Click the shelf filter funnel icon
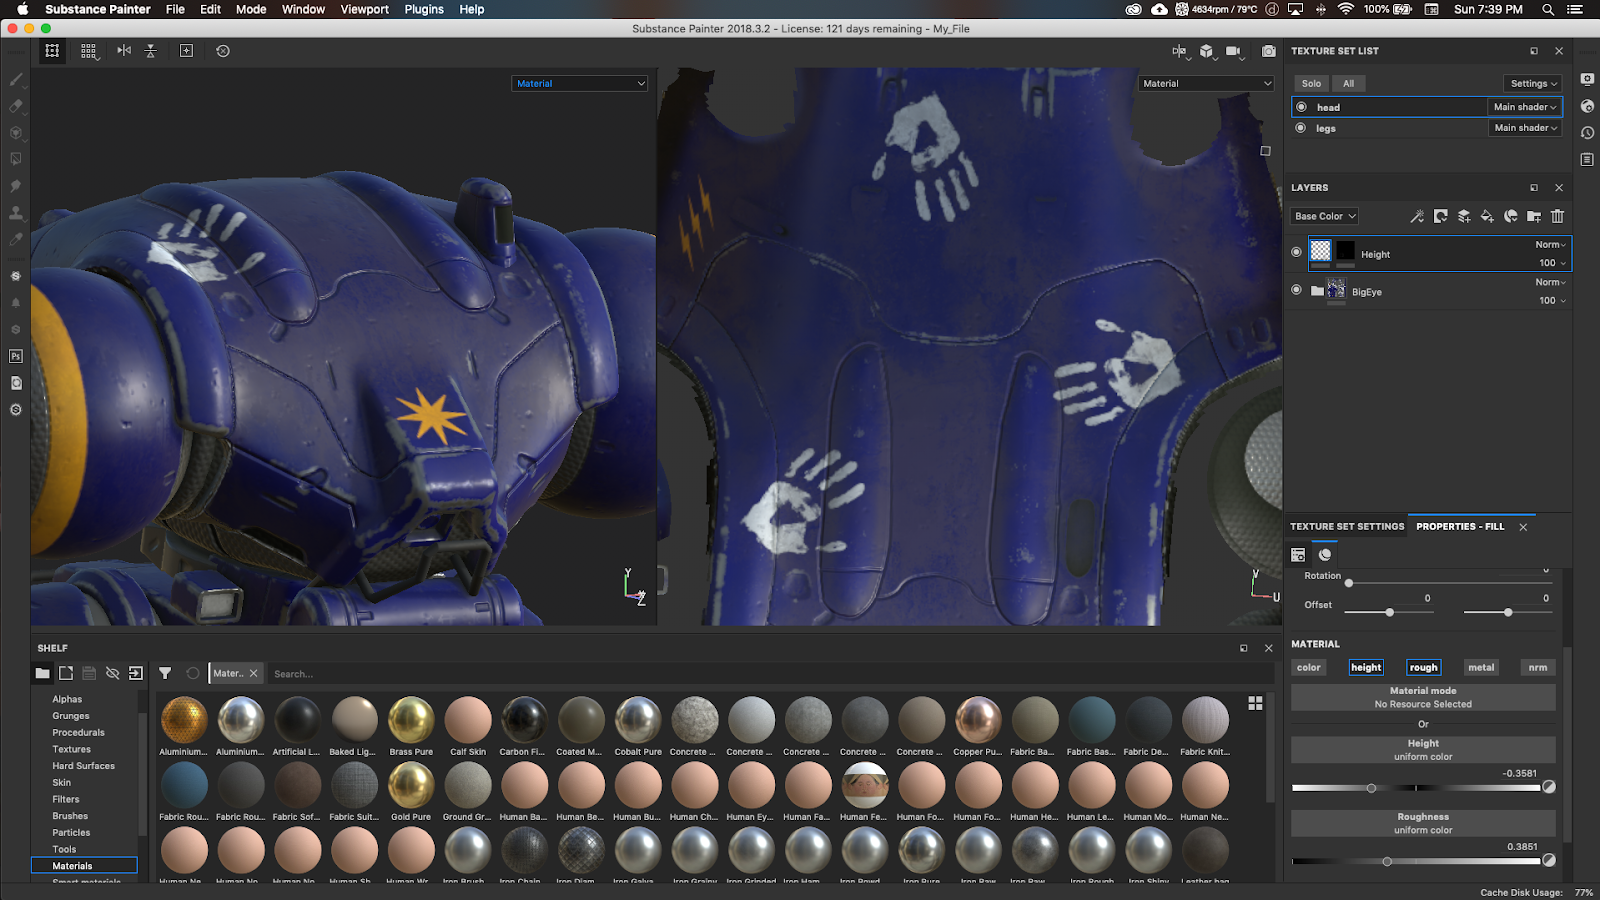 pyautogui.click(x=165, y=673)
